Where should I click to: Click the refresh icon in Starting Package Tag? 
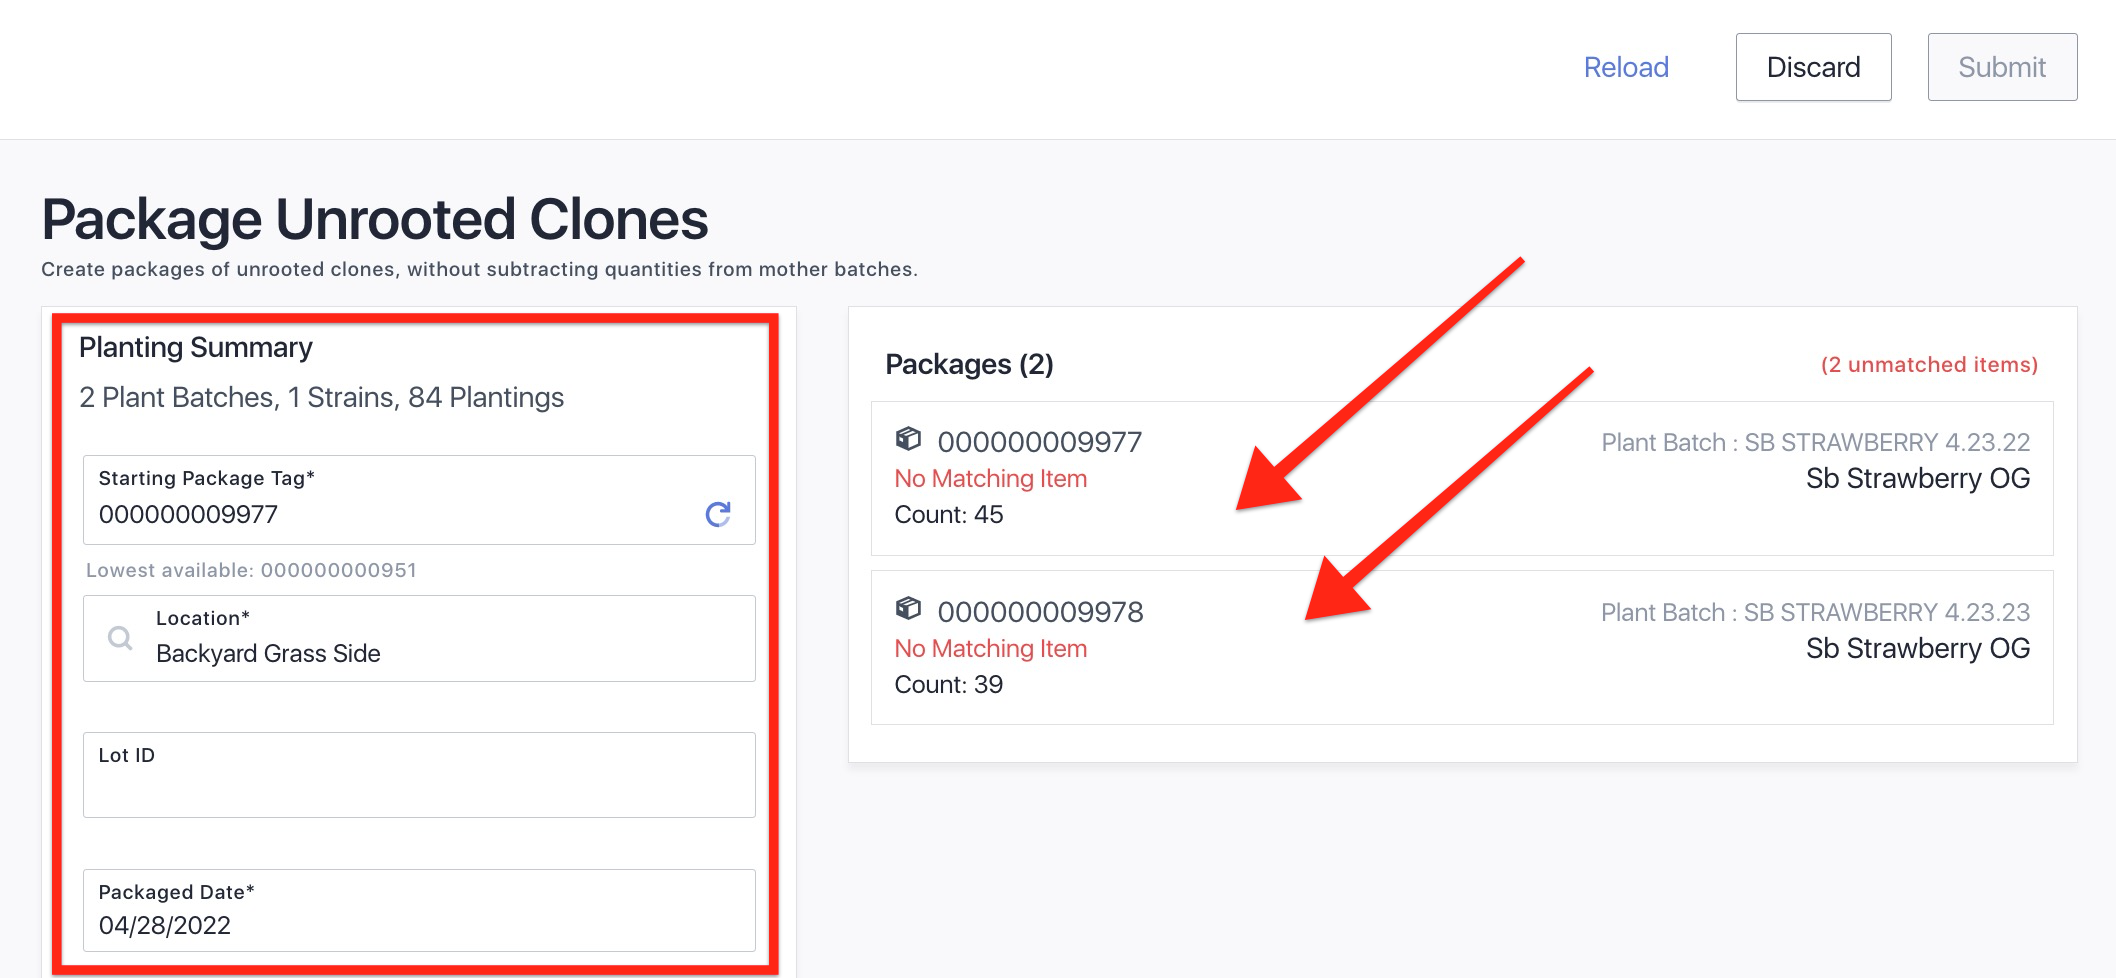pos(718,514)
